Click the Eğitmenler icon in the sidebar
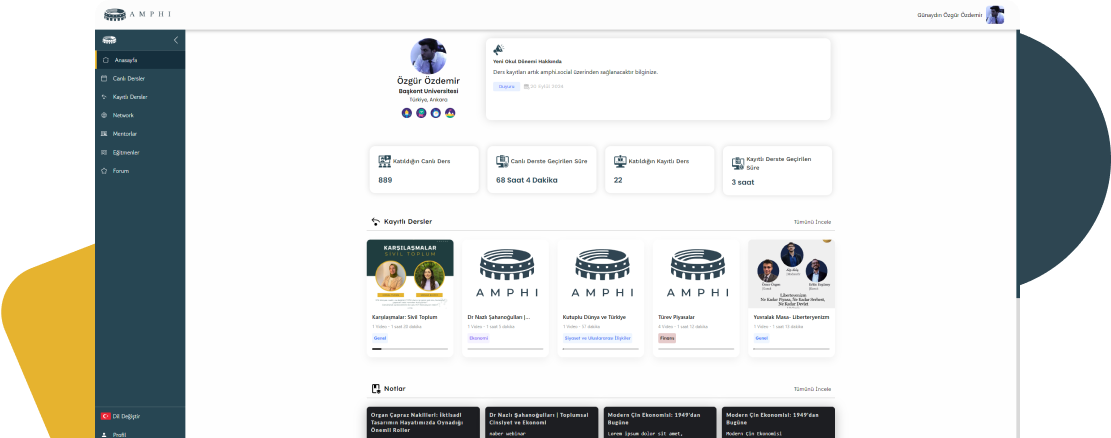Image resolution: width=1111 pixels, height=438 pixels. 104,152
